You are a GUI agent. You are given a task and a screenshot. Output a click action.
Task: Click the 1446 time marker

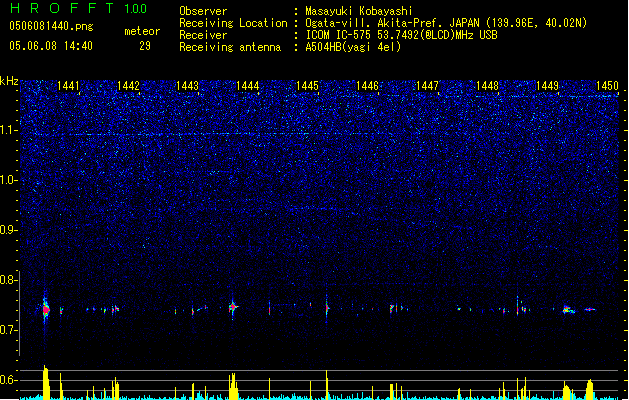[x=367, y=86]
